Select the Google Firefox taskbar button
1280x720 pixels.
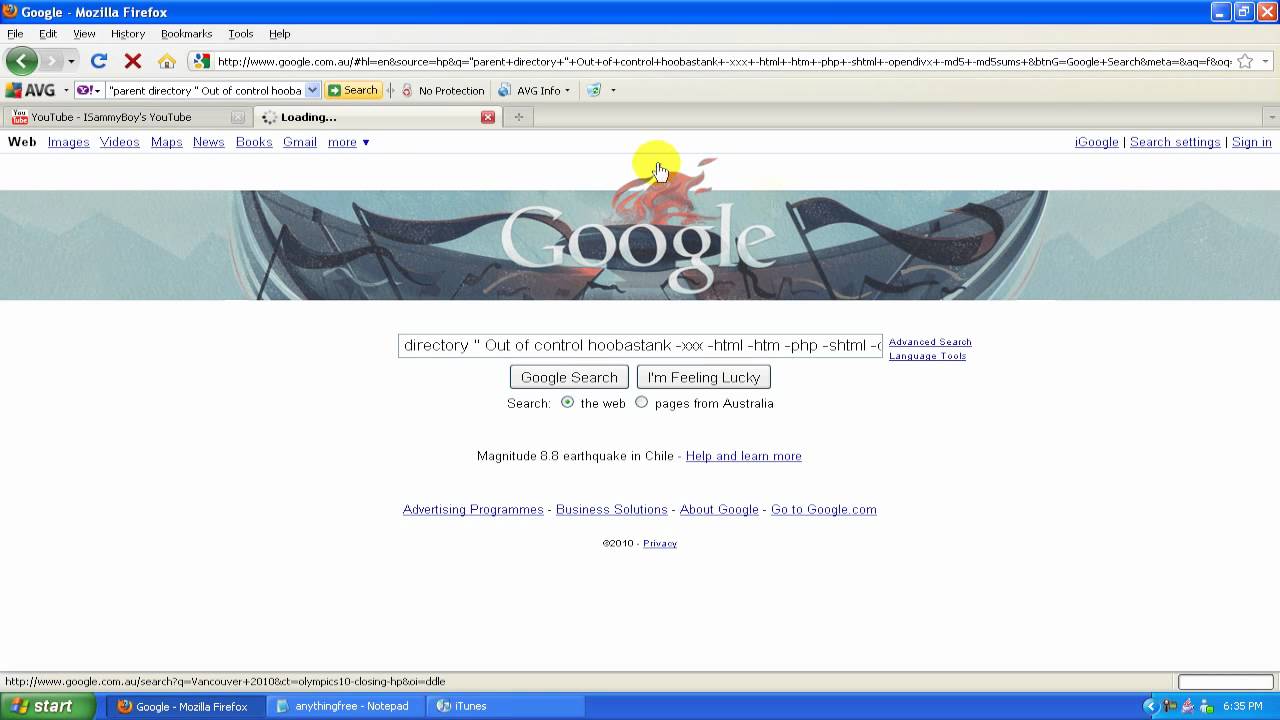(187, 706)
